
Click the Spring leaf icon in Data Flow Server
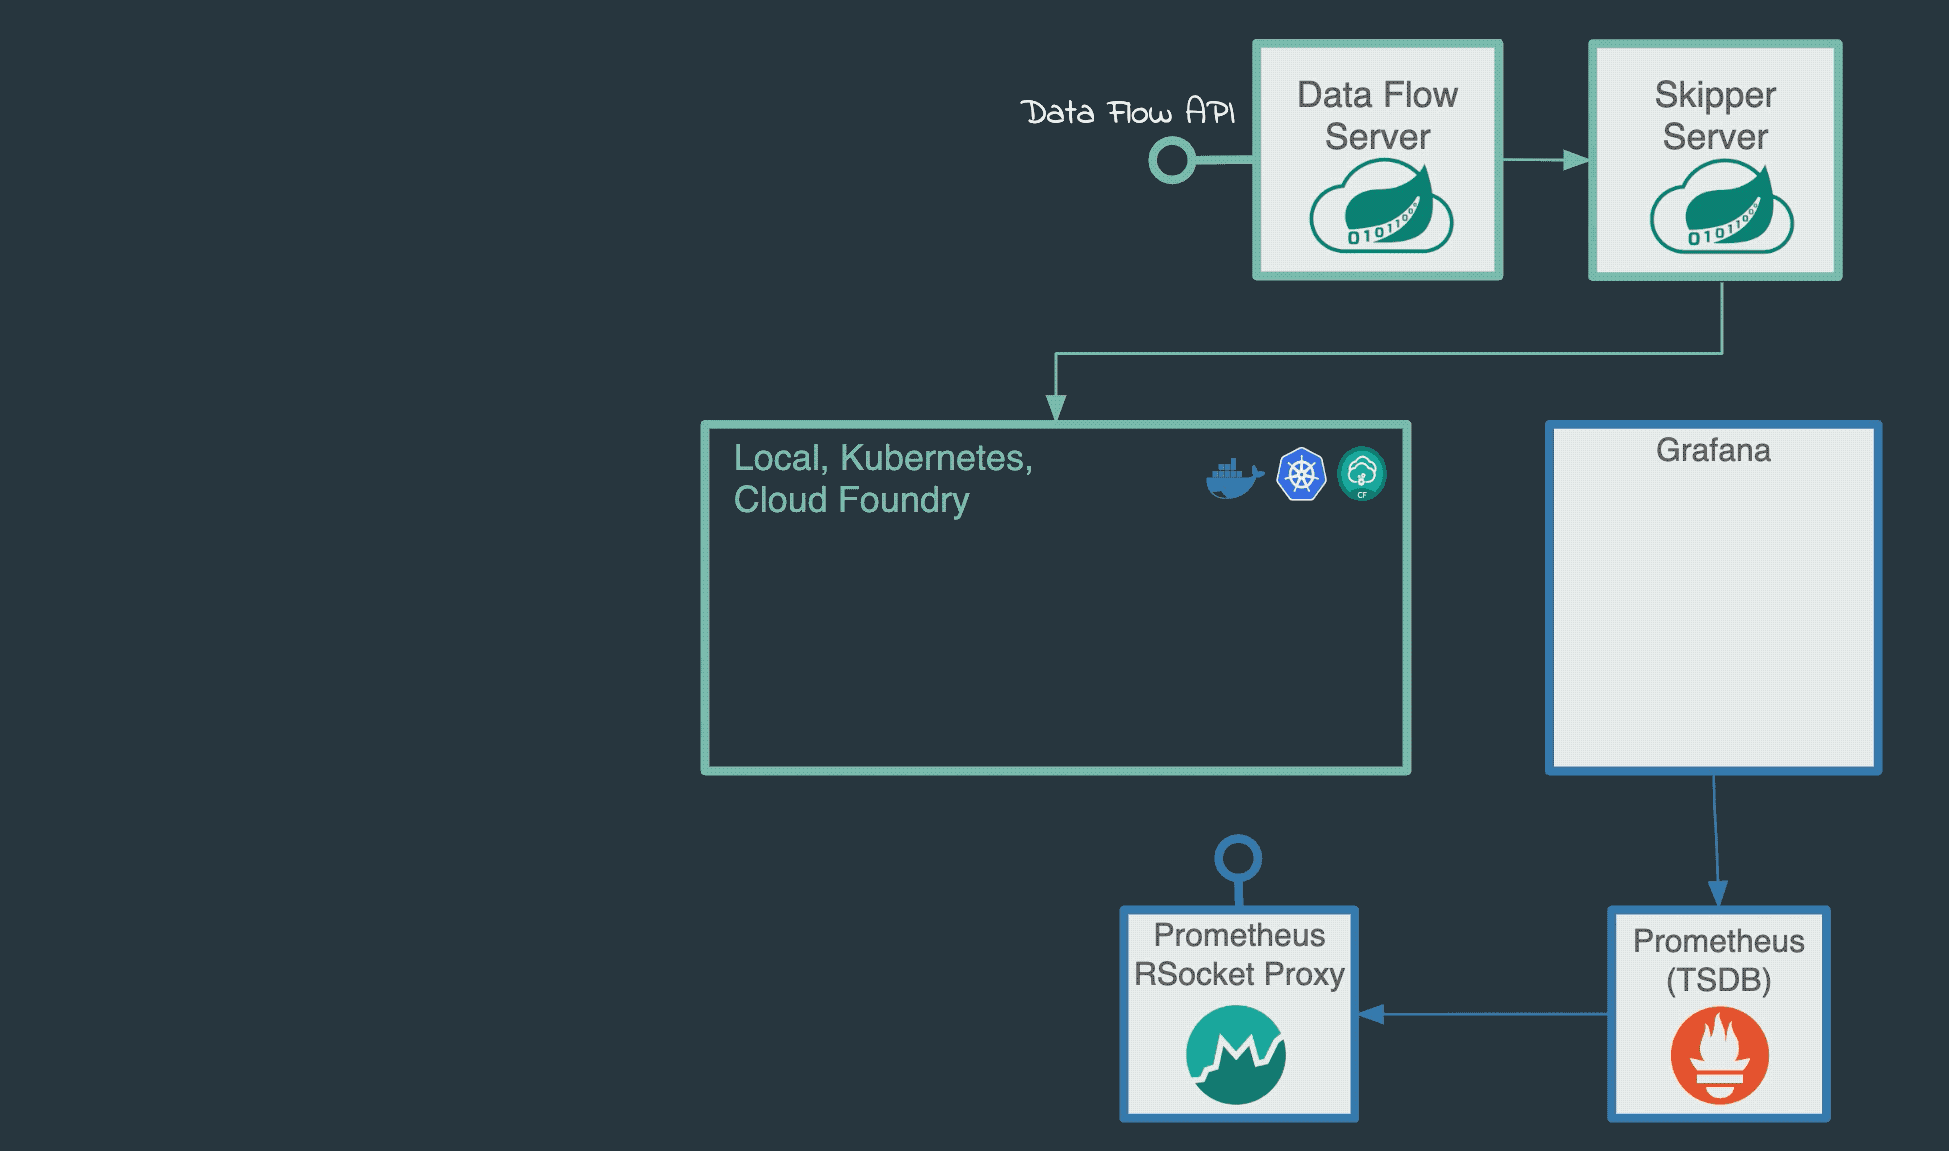coord(1381,207)
